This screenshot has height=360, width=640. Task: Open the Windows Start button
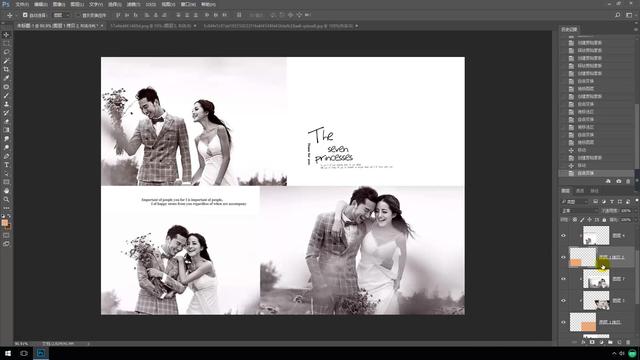pyautogui.click(x=8, y=353)
